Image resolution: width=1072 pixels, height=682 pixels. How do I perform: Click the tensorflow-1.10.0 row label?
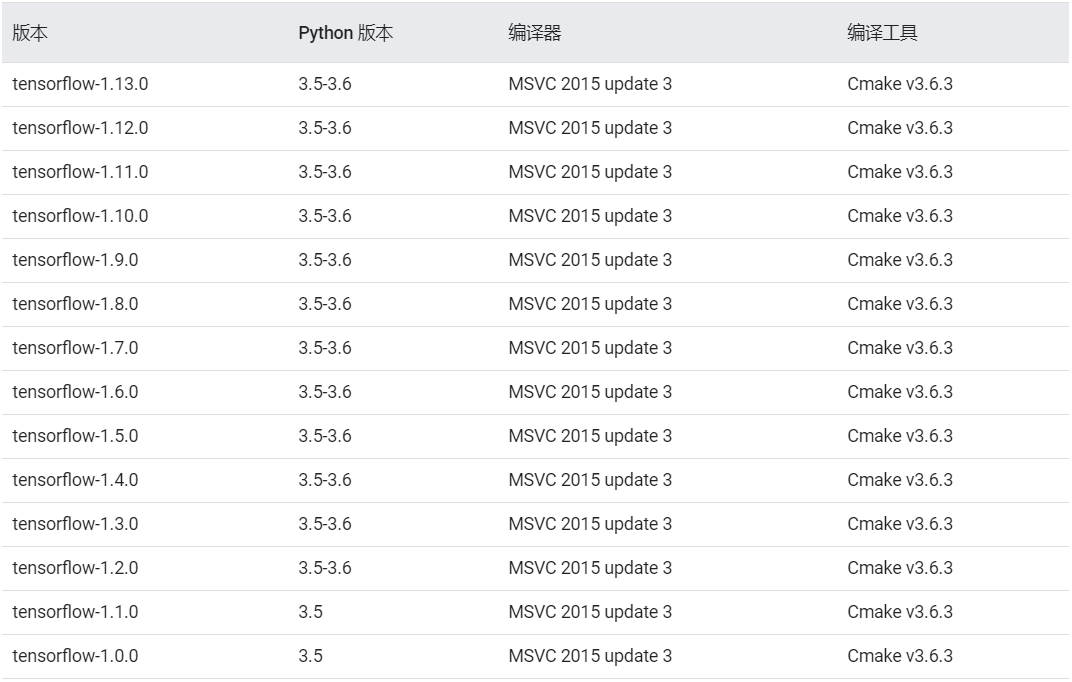80,216
